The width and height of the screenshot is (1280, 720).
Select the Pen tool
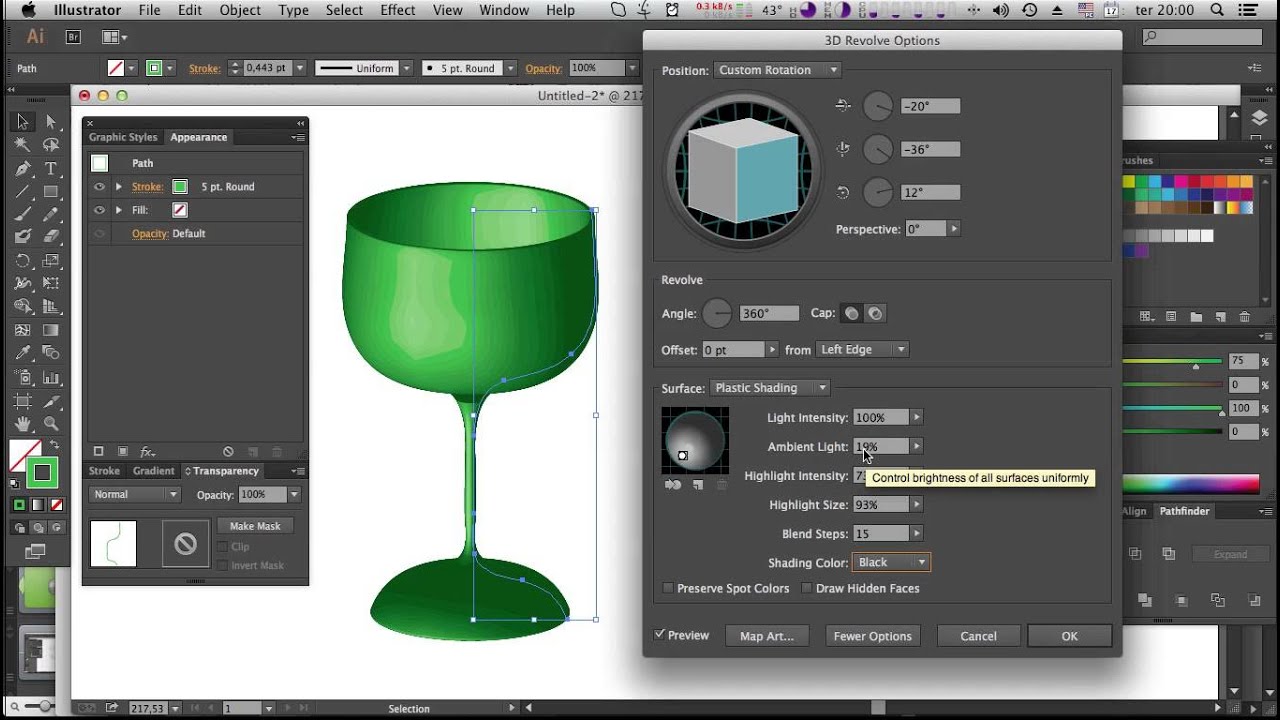(20, 166)
